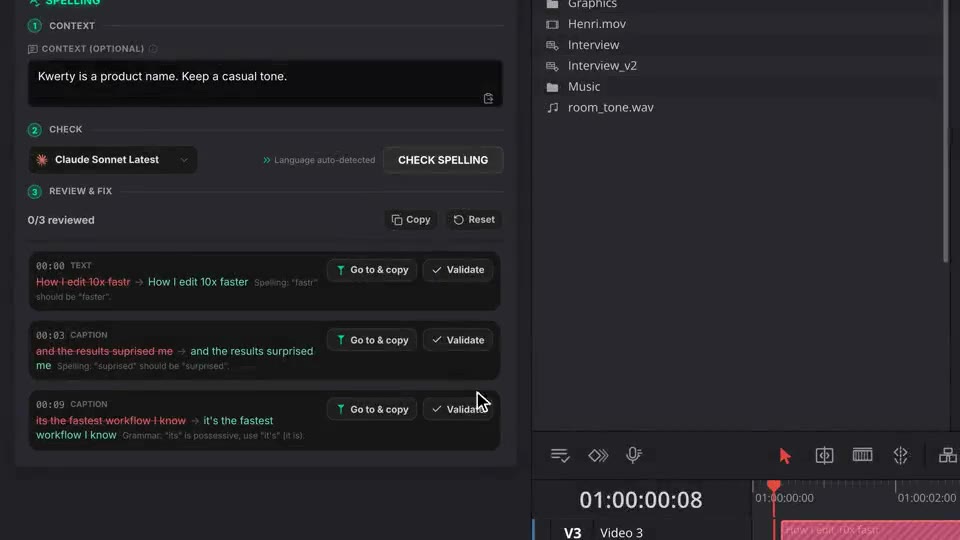
Task: Select the dynamic trim tool icon
Action: 862,455
